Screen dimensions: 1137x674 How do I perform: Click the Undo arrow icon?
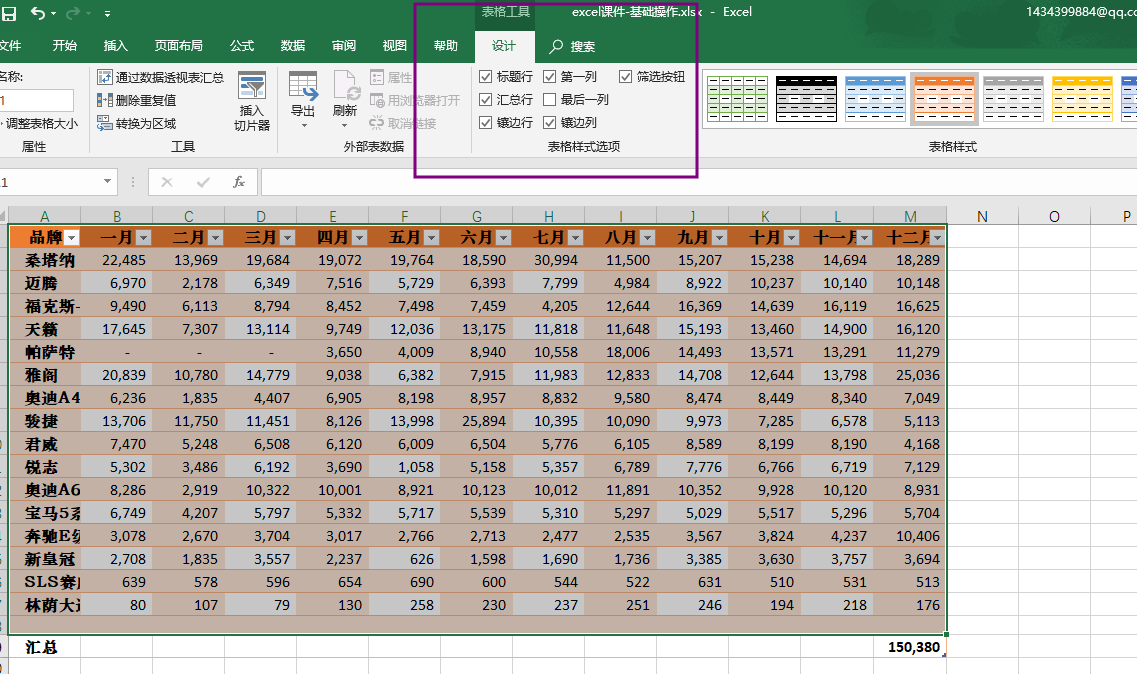(38, 13)
